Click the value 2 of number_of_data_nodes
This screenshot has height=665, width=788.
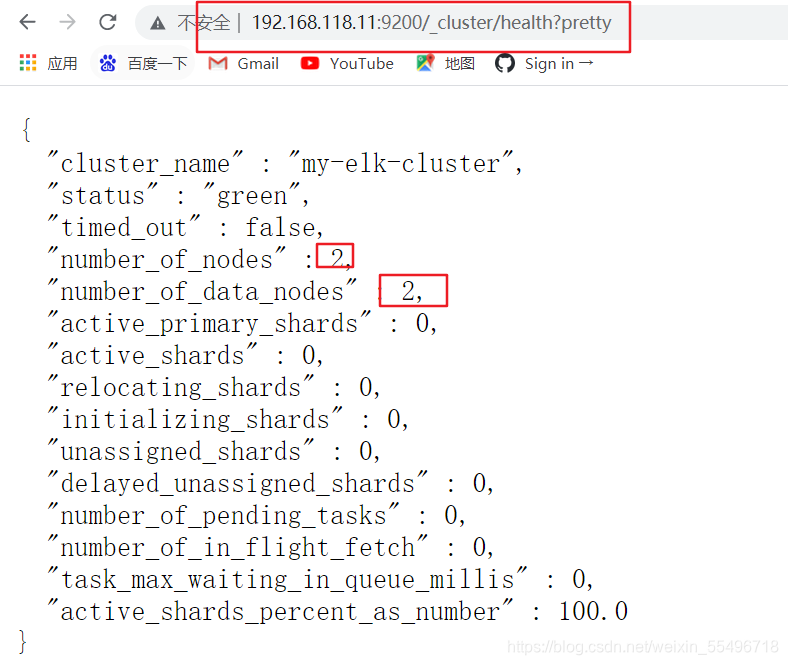pos(408,291)
